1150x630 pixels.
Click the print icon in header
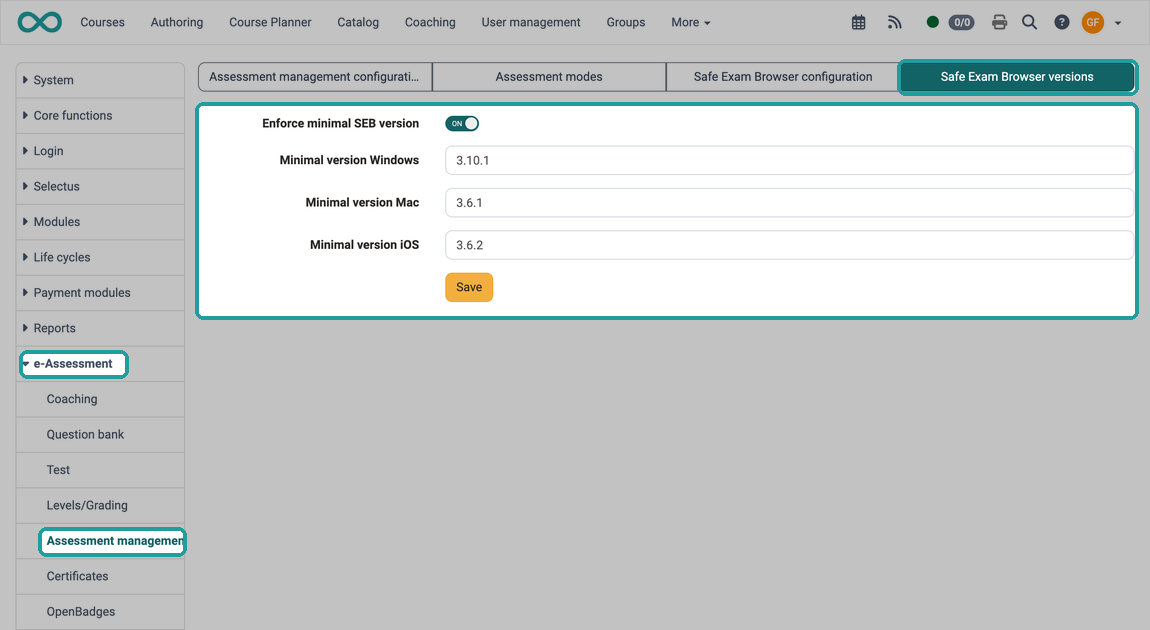999,22
